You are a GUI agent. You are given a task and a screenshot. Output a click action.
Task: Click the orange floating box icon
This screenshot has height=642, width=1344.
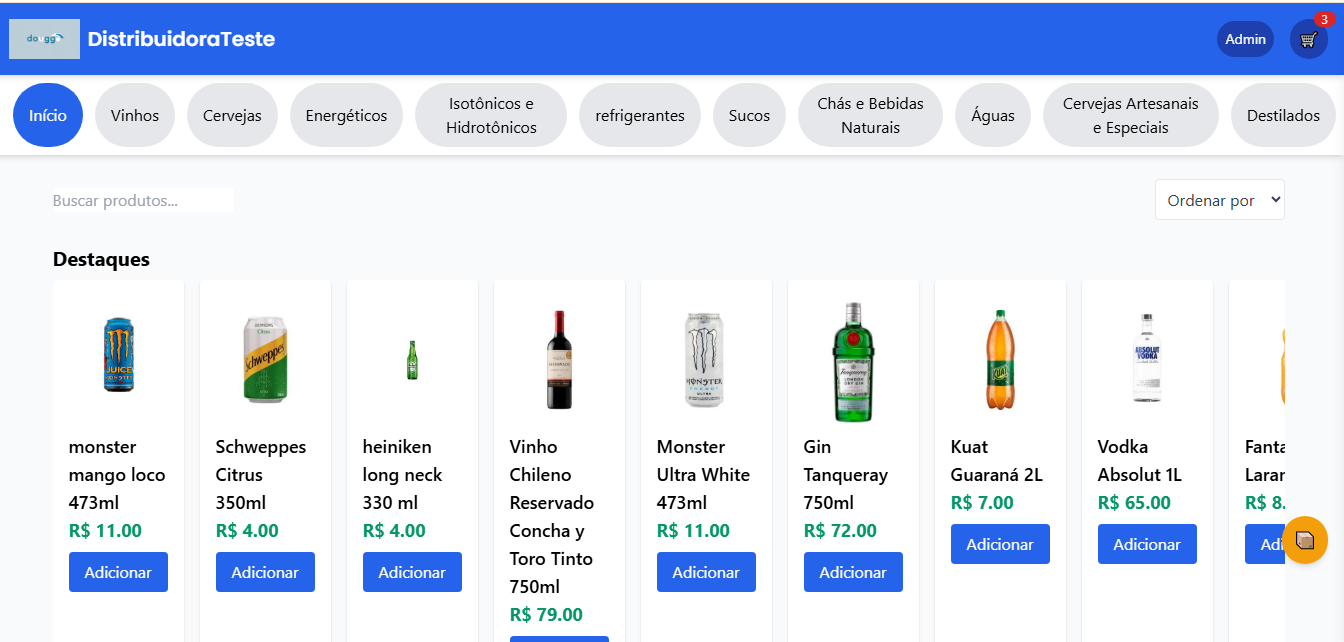[x=1304, y=540]
